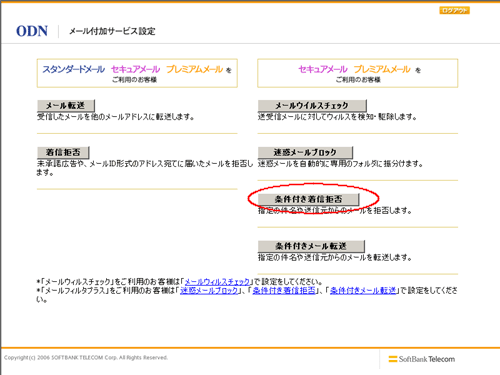The image size is (500, 375).
Task: Click the 条件付きメール転送 button
Action: (311, 246)
